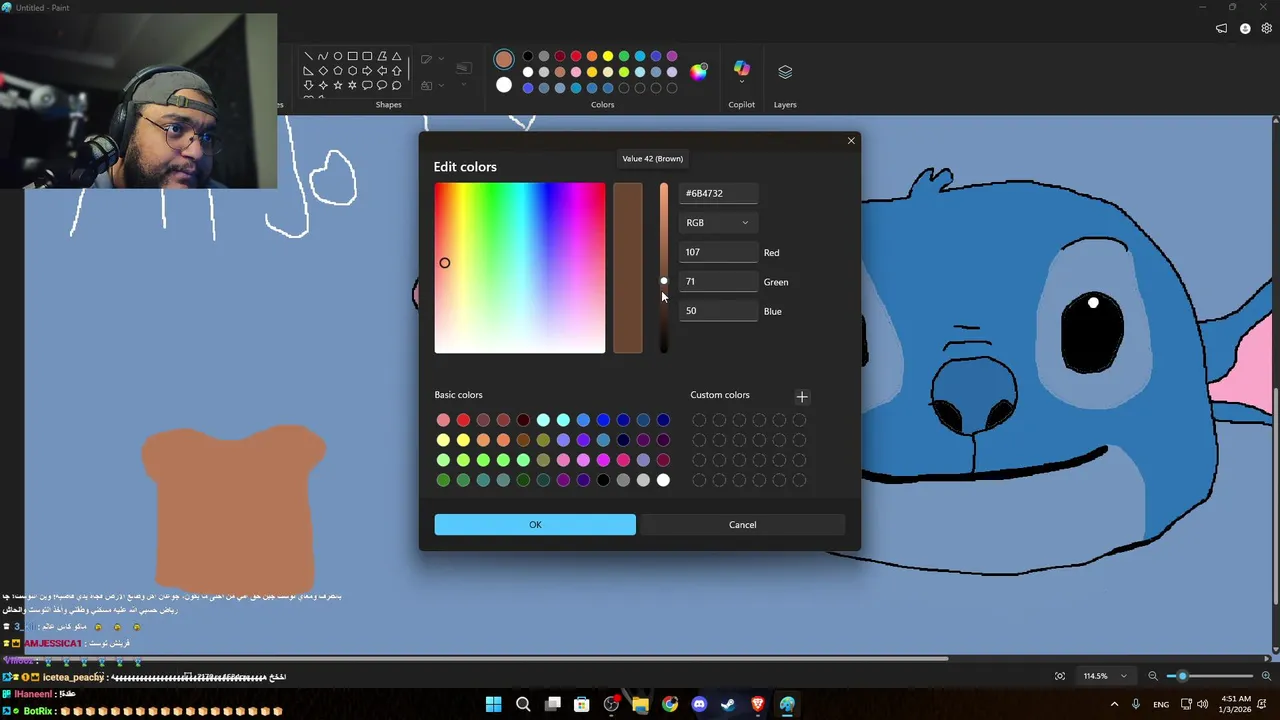Open File Explorer from taskbar
Viewport: 1280px width, 720px height.
(640, 704)
